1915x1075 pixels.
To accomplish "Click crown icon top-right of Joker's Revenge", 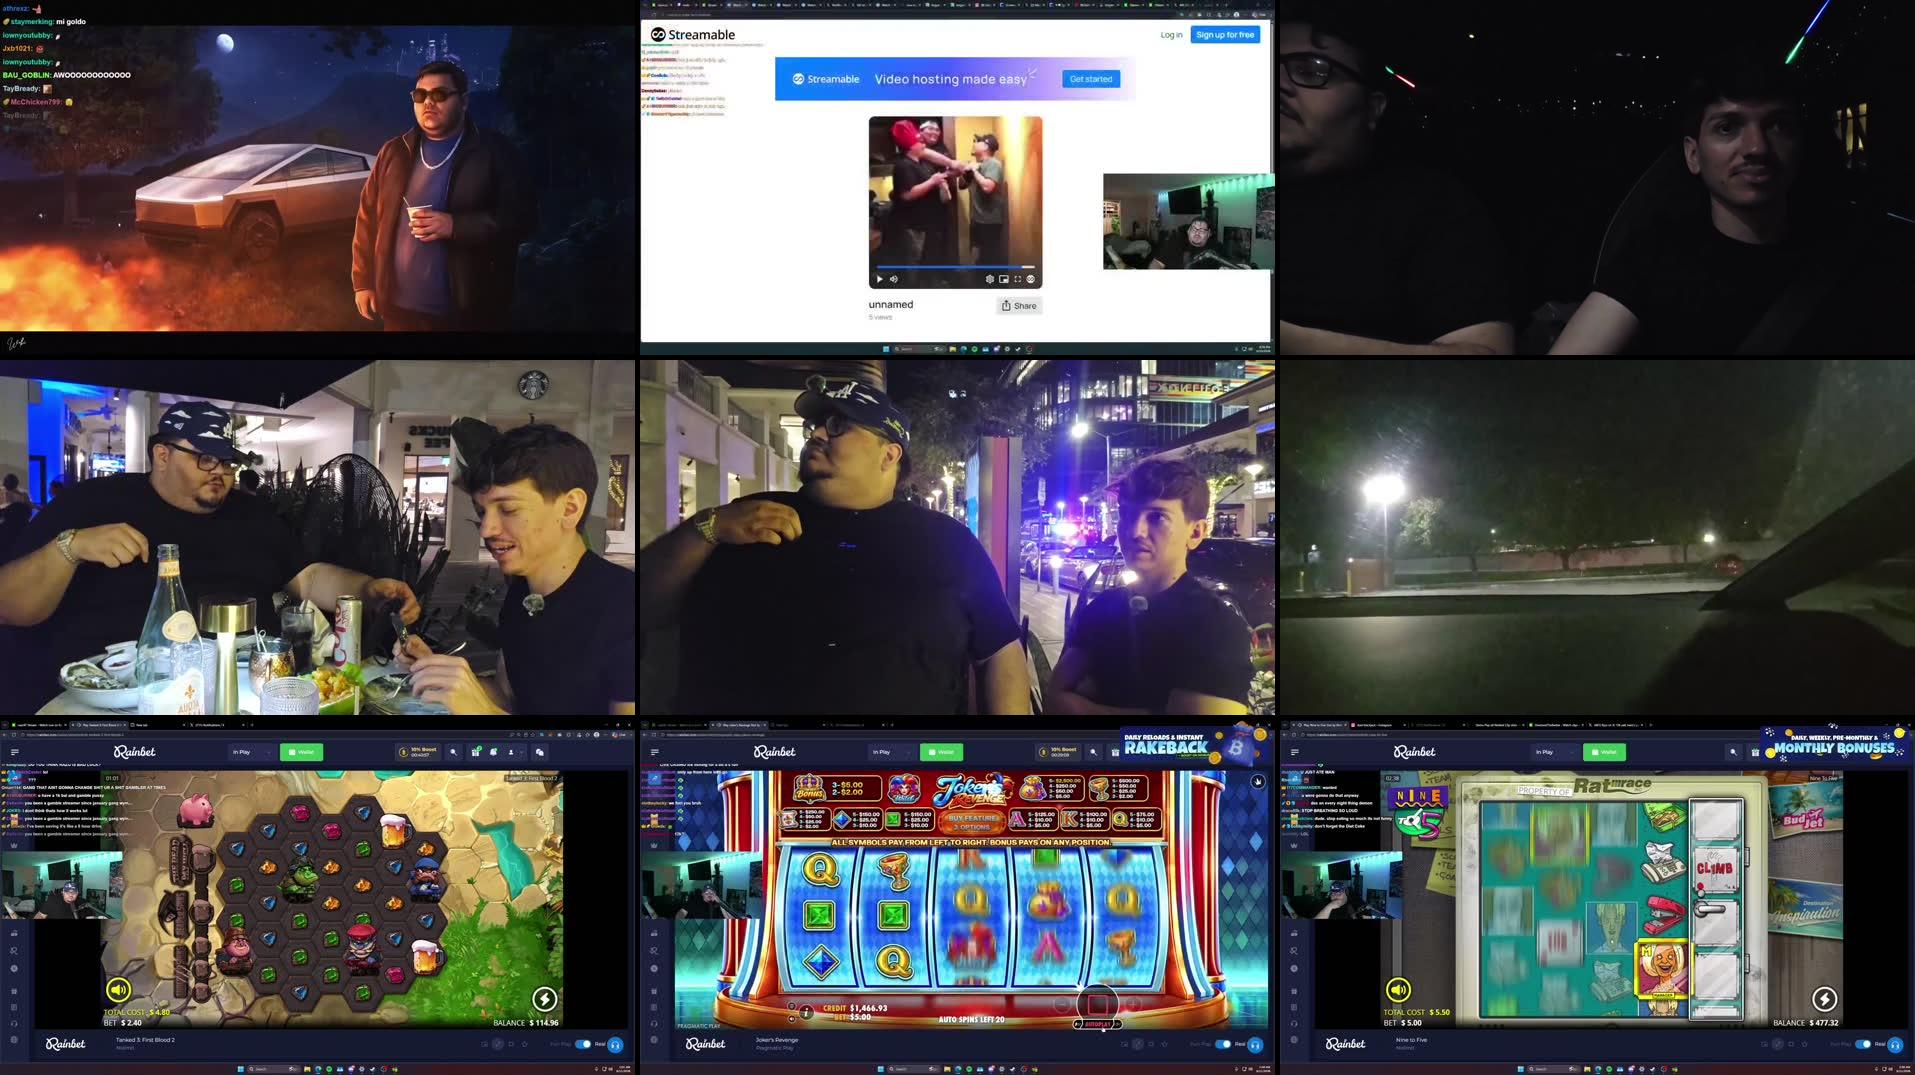I will [1258, 781].
